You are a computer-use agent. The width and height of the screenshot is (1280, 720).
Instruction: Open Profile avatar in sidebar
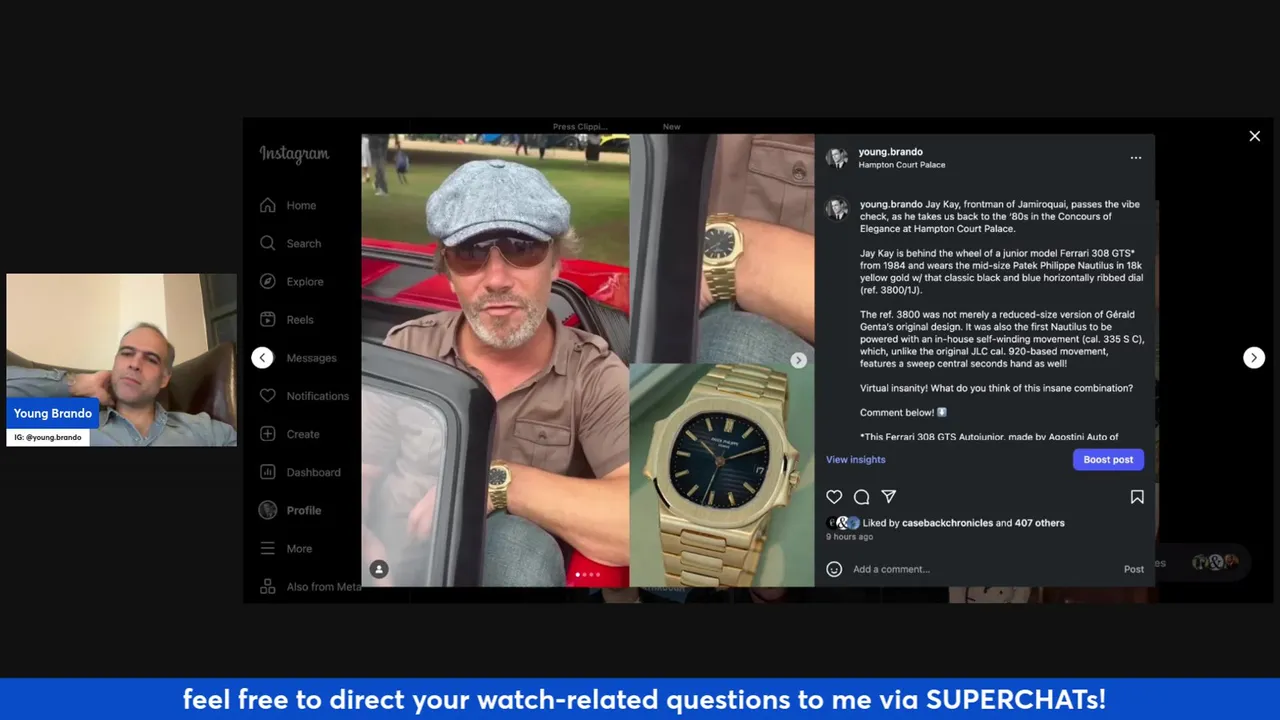(x=268, y=510)
